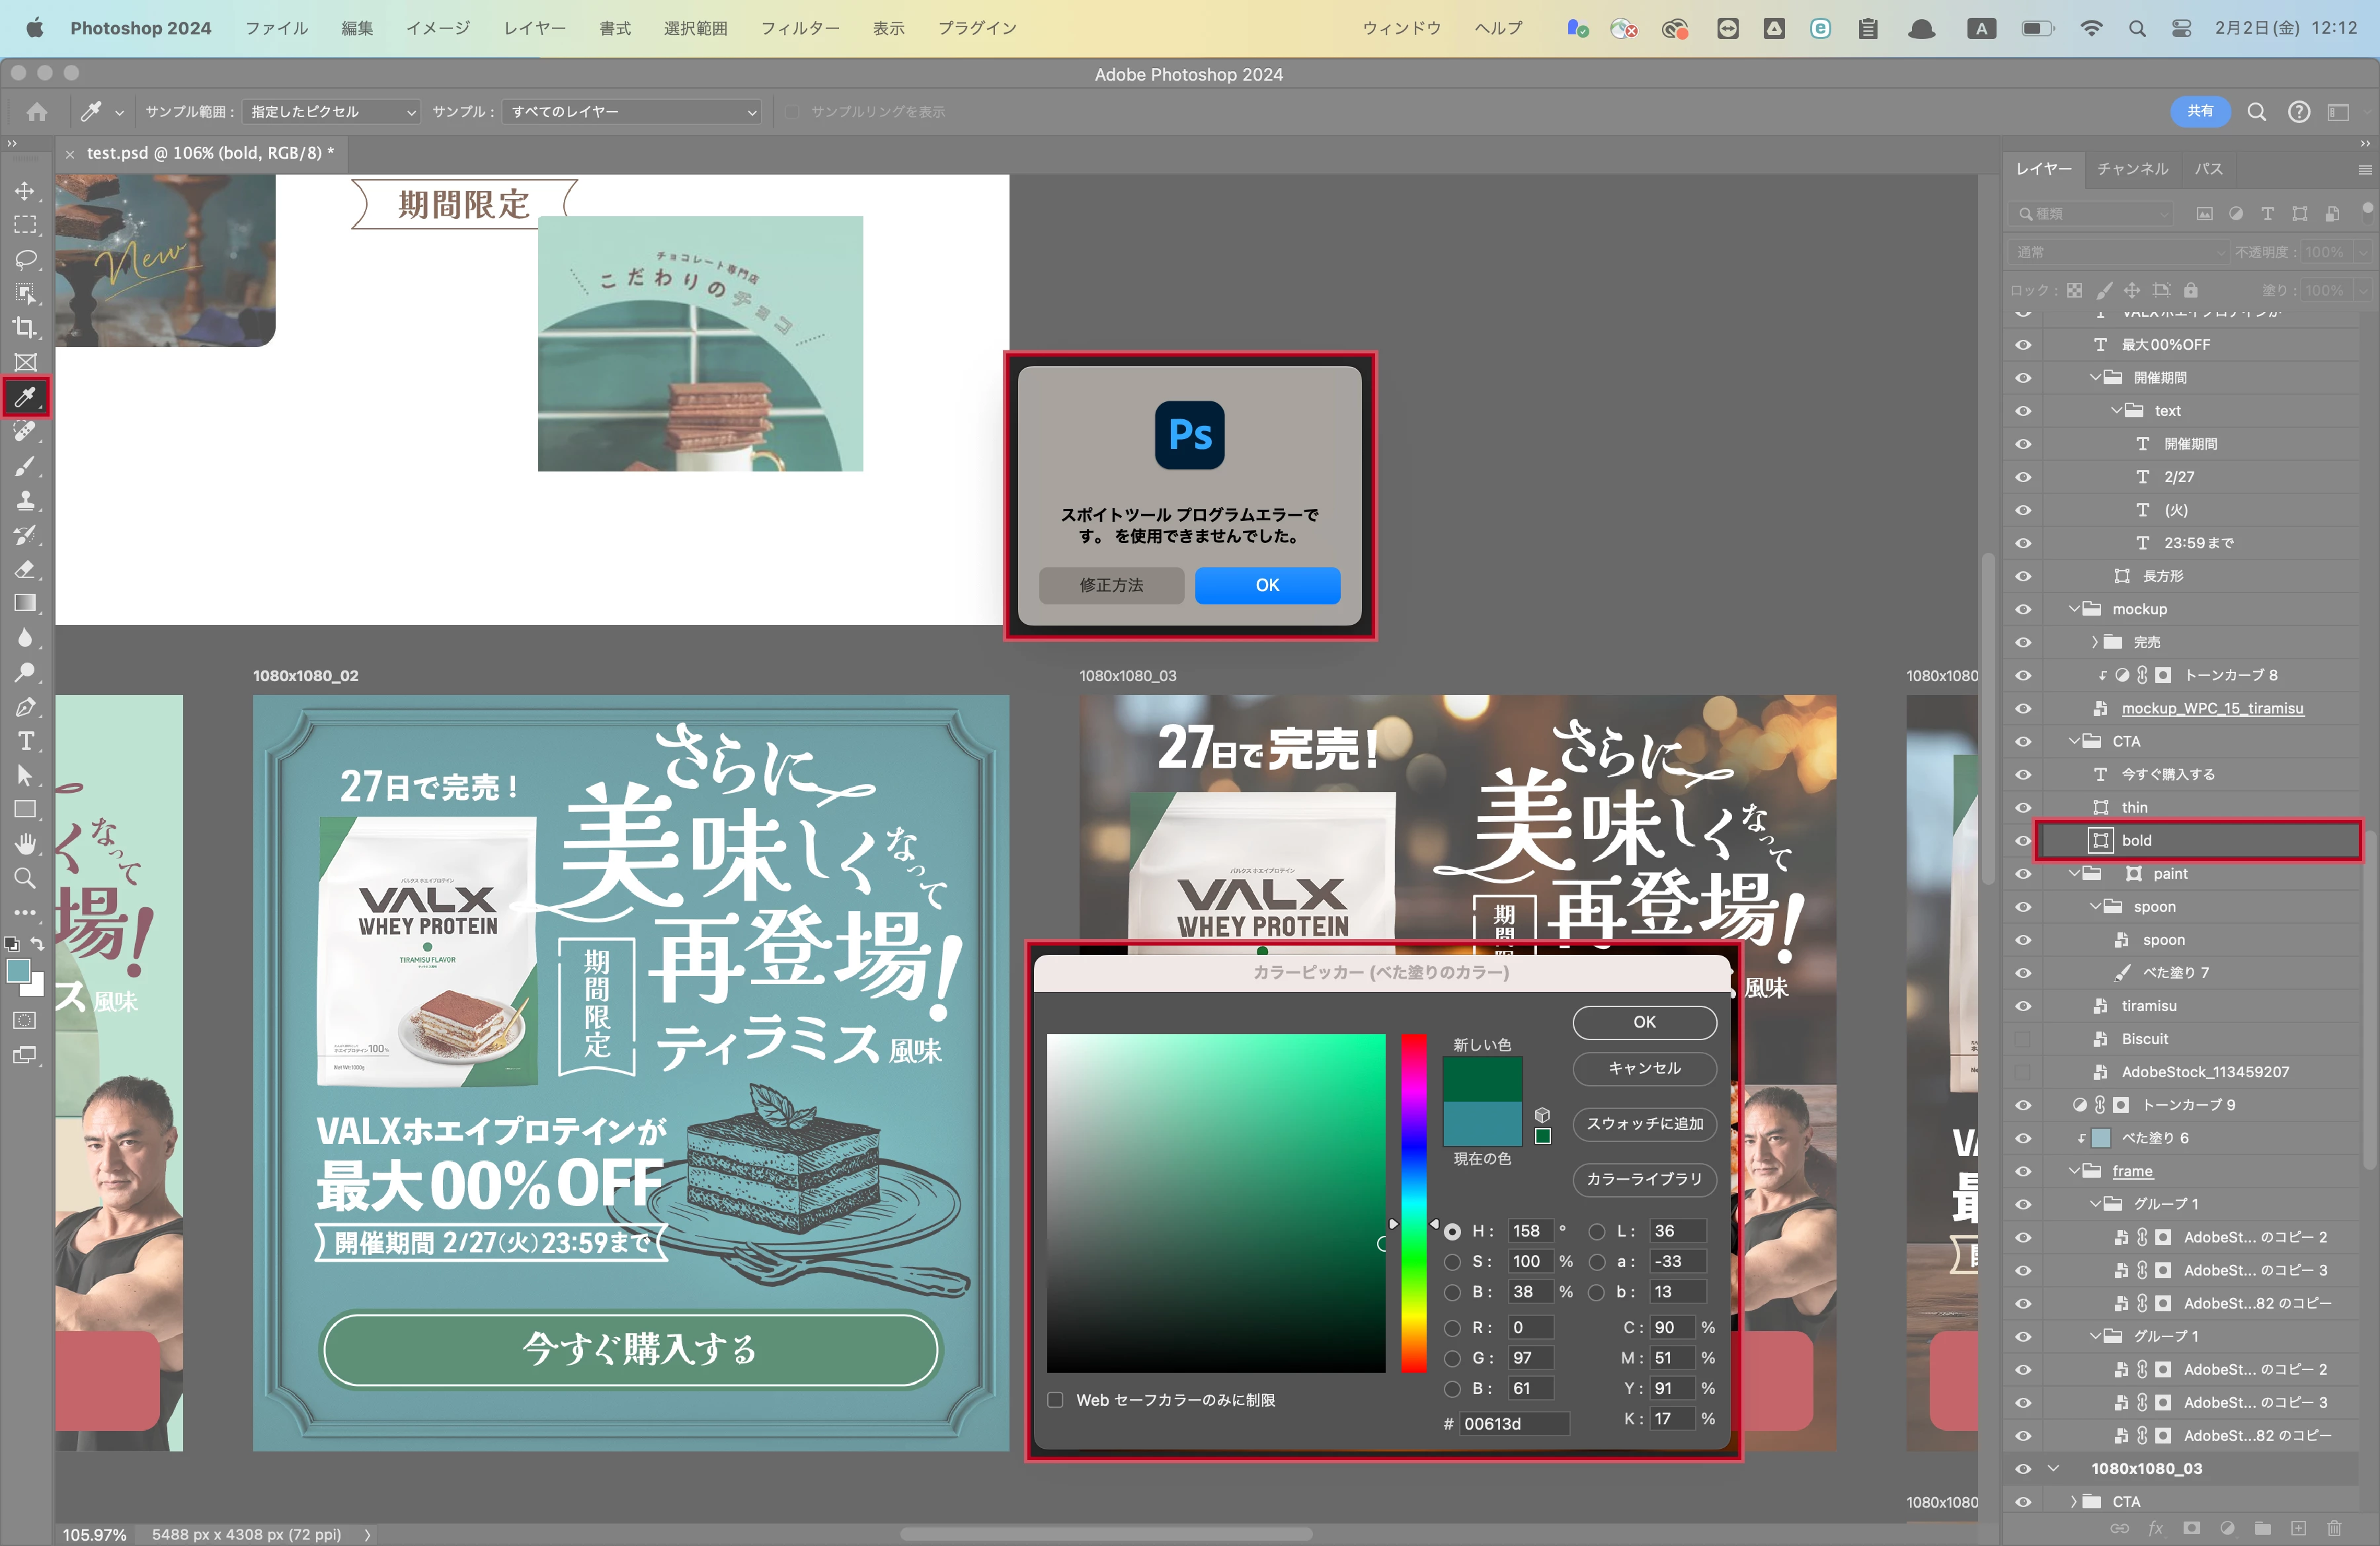Image resolution: width=2380 pixels, height=1546 pixels.
Task: Switch to the チャンネル tab
Action: pyautogui.click(x=2132, y=168)
